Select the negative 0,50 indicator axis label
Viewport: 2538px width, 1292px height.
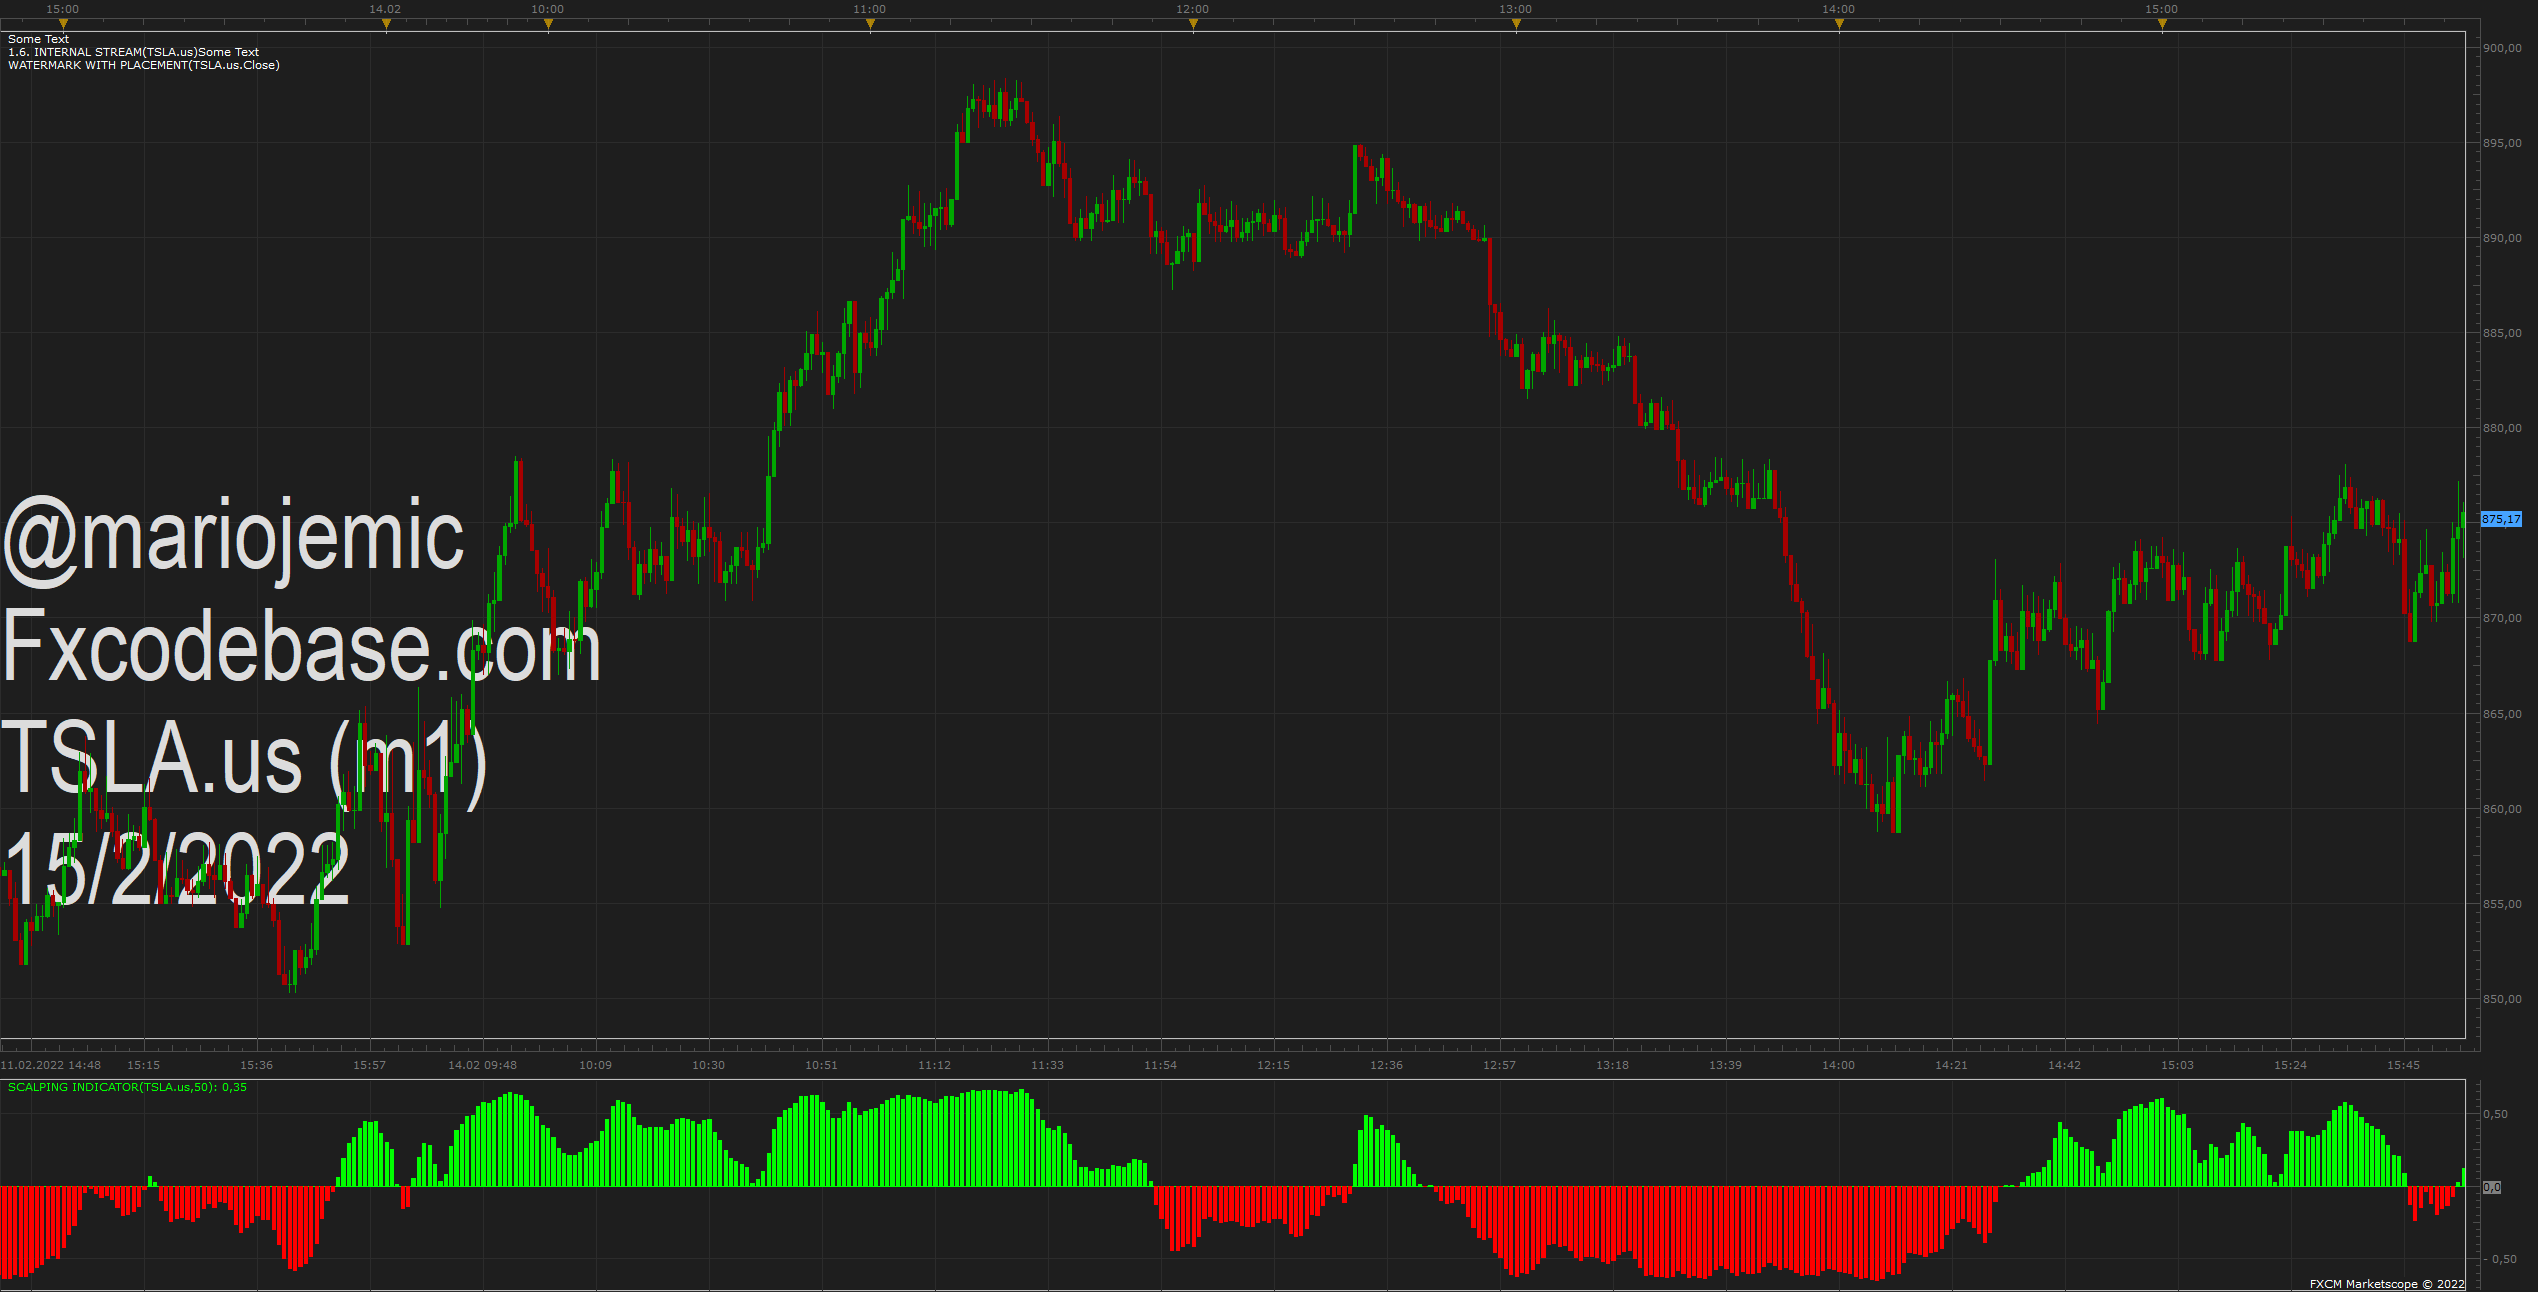[x=2500, y=1259]
